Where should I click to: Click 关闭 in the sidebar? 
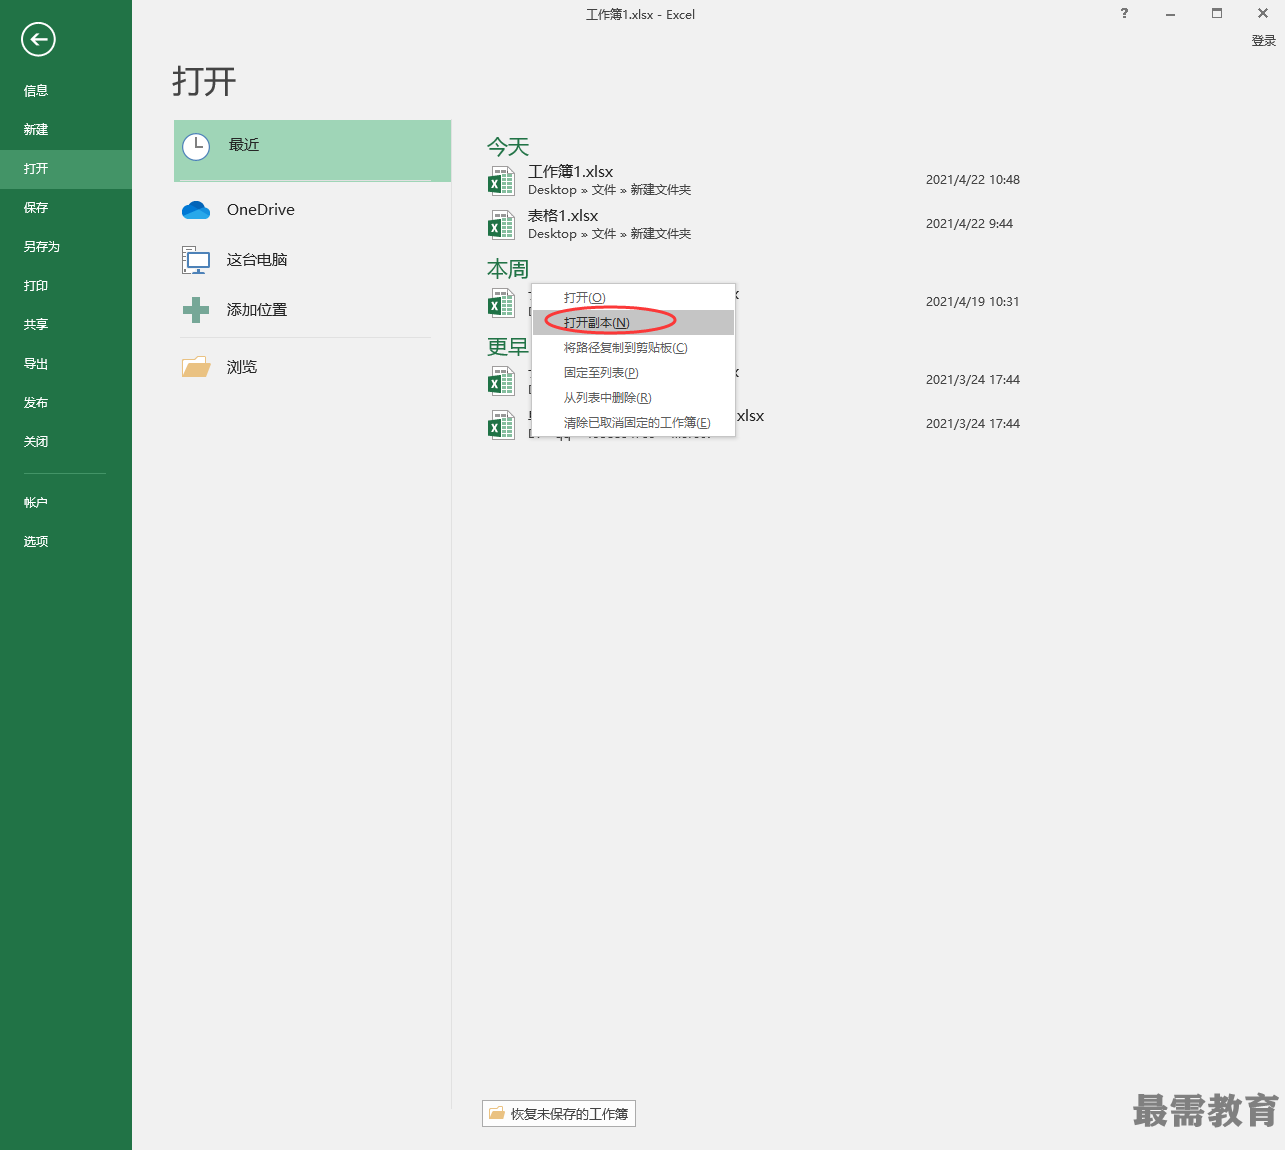coord(66,442)
